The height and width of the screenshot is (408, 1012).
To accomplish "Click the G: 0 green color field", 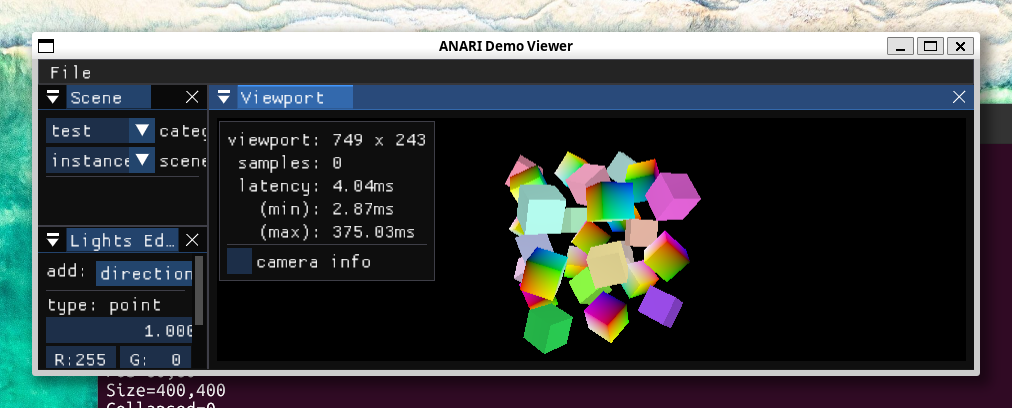I will pos(155,359).
